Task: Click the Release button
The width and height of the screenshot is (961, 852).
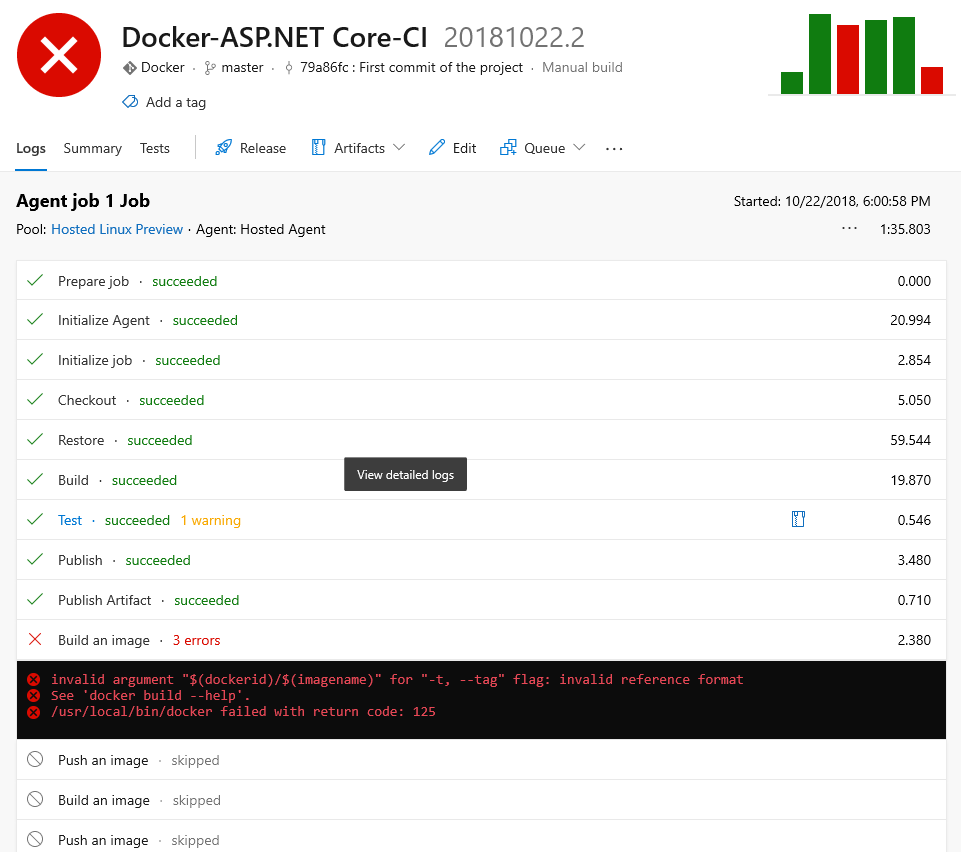Action: pyautogui.click(x=251, y=148)
